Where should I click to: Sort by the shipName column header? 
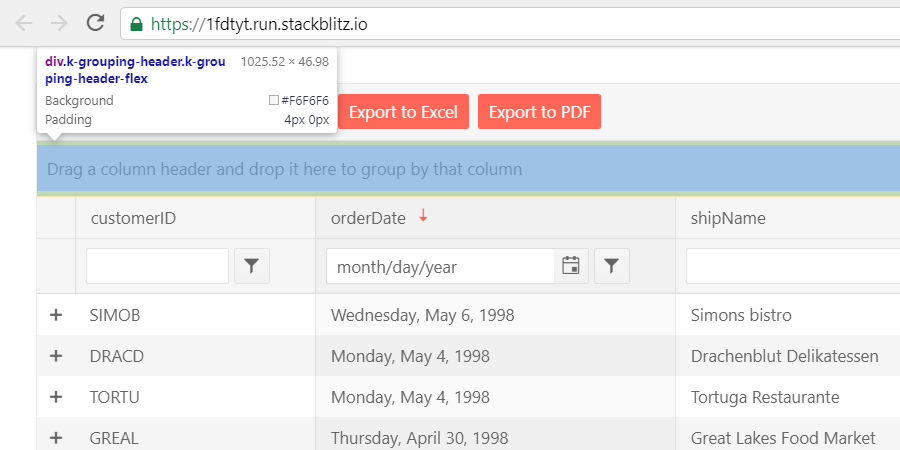click(728, 218)
